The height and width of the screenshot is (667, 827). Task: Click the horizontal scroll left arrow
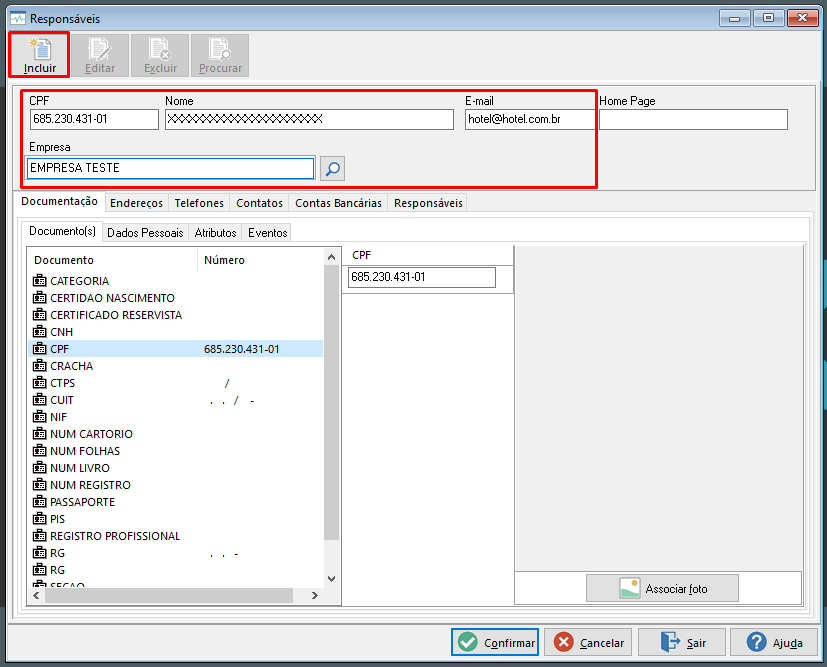(x=36, y=595)
